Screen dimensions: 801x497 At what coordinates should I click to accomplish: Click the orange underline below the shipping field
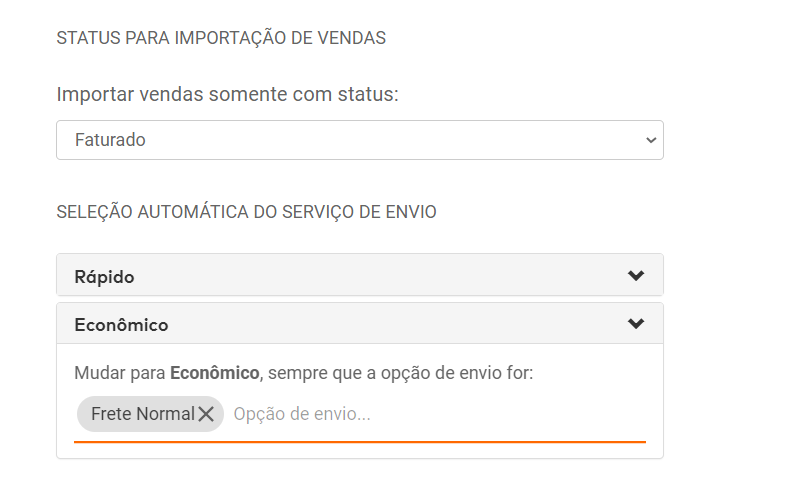pyautogui.click(x=360, y=440)
